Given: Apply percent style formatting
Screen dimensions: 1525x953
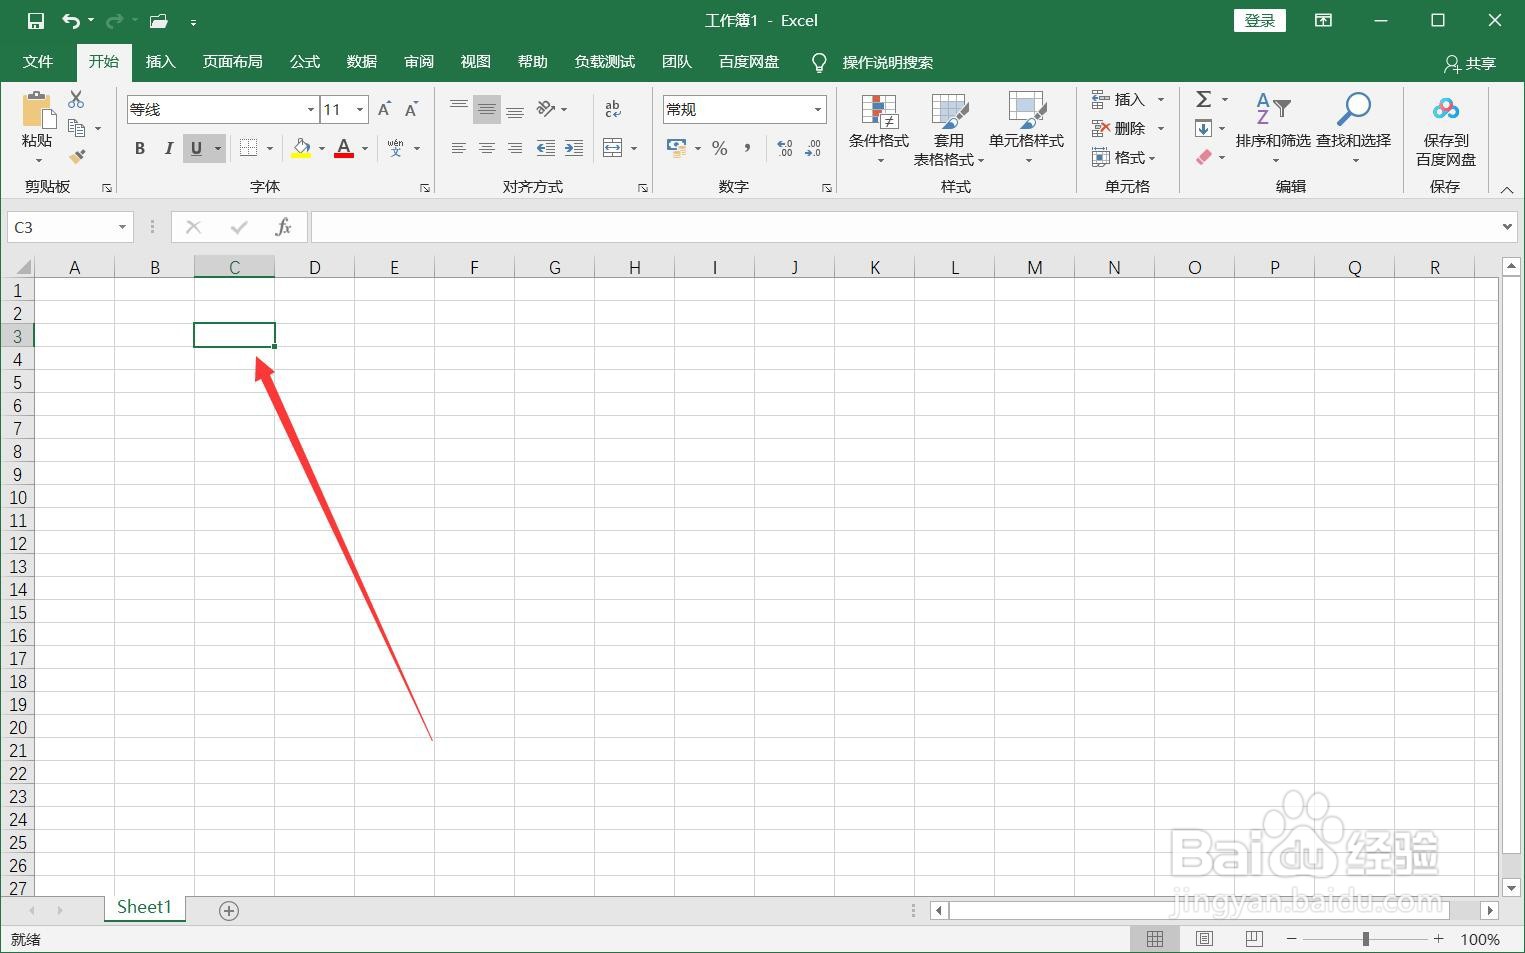Looking at the screenshot, I should point(719,148).
